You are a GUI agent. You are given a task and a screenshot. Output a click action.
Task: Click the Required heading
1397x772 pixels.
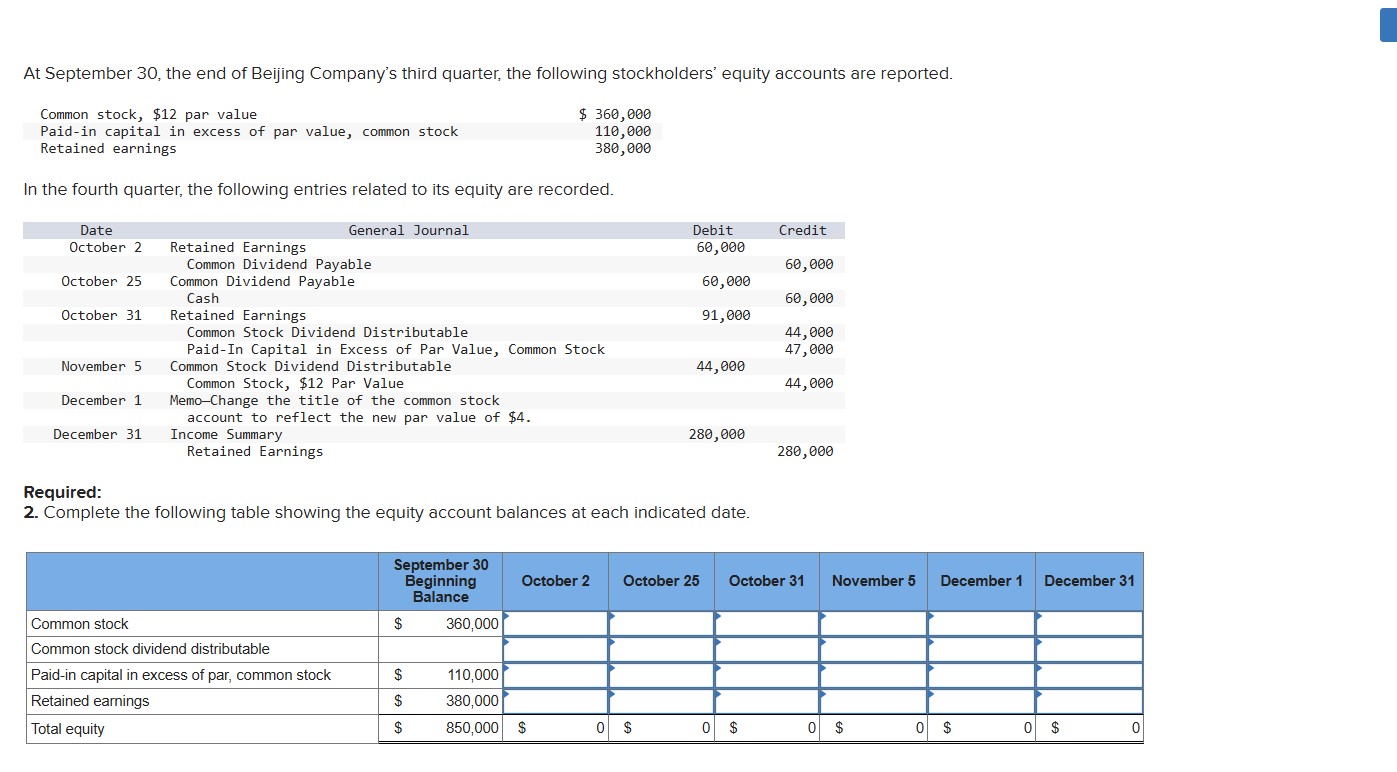pyautogui.click(x=62, y=492)
